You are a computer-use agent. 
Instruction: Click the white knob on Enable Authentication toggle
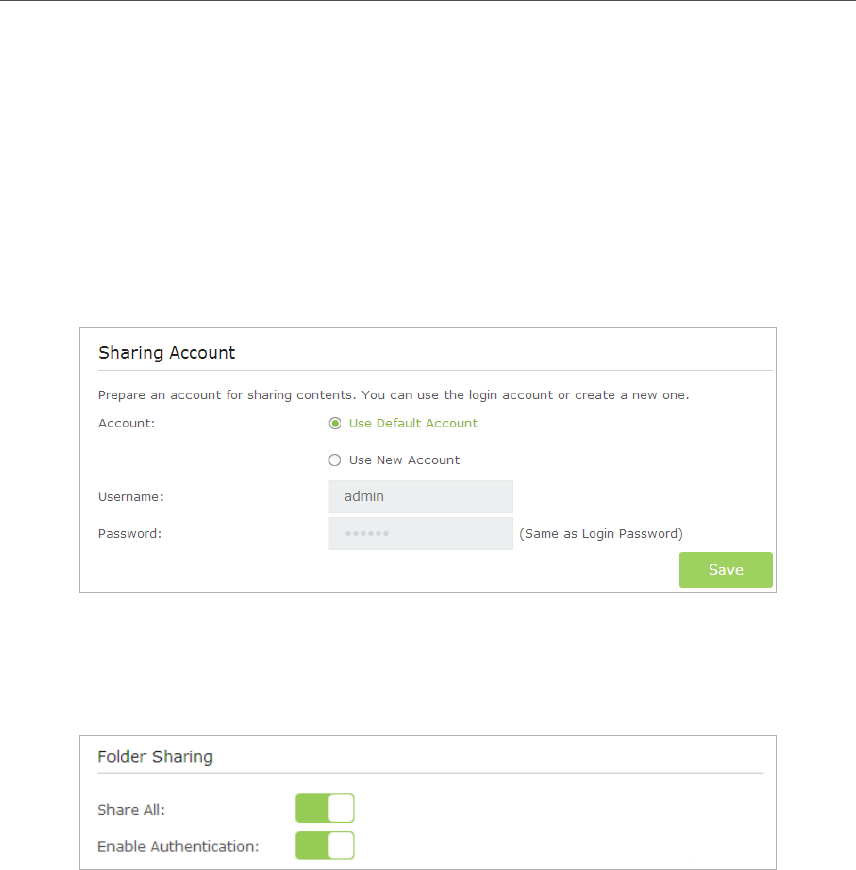pos(341,846)
